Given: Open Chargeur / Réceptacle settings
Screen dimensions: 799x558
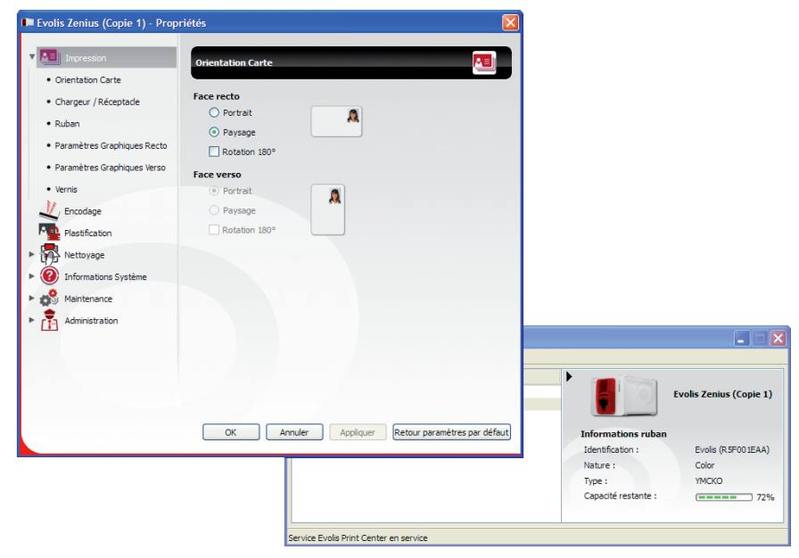Looking at the screenshot, I should click(x=97, y=102).
